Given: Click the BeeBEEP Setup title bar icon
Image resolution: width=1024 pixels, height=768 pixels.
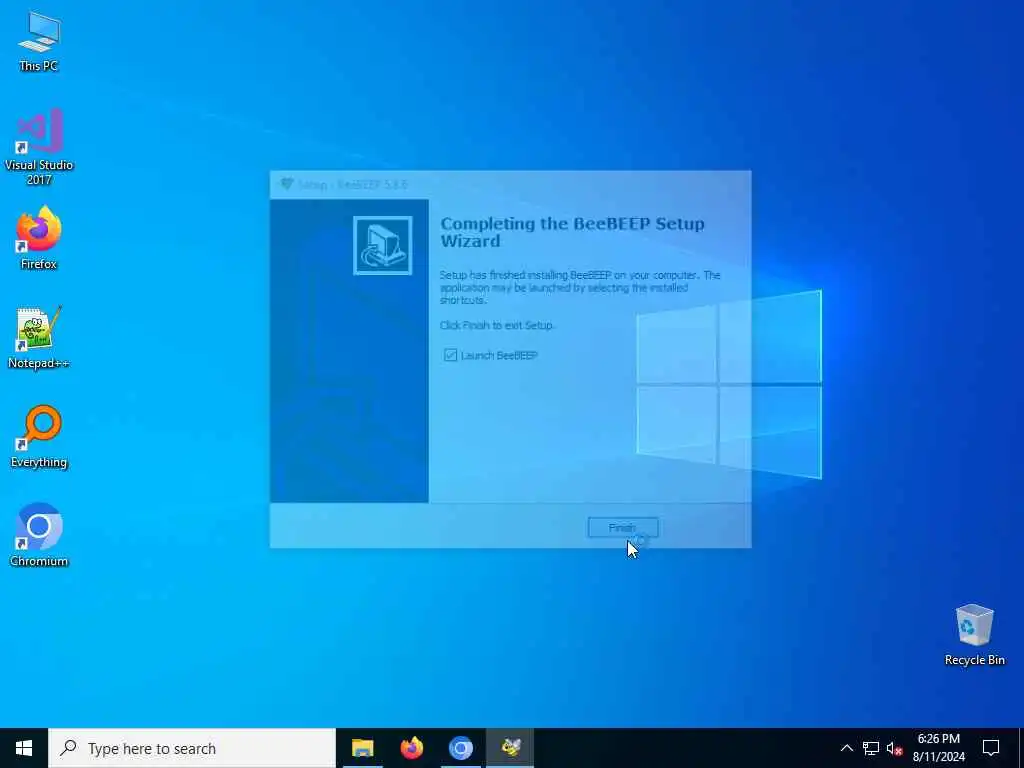Looking at the screenshot, I should click(287, 184).
